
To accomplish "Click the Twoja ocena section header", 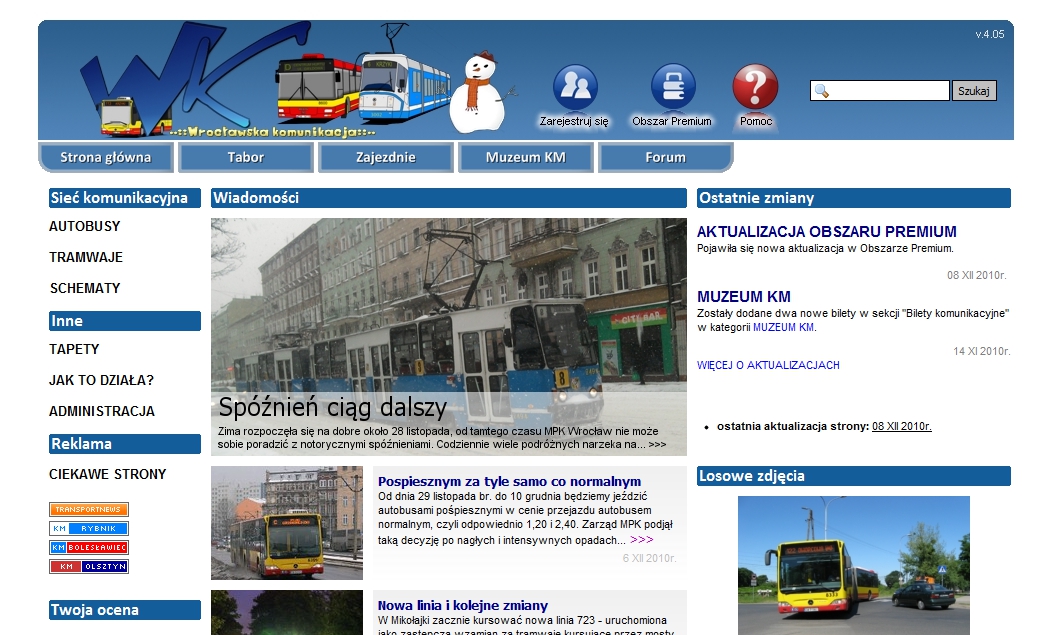I will coord(125,610).
